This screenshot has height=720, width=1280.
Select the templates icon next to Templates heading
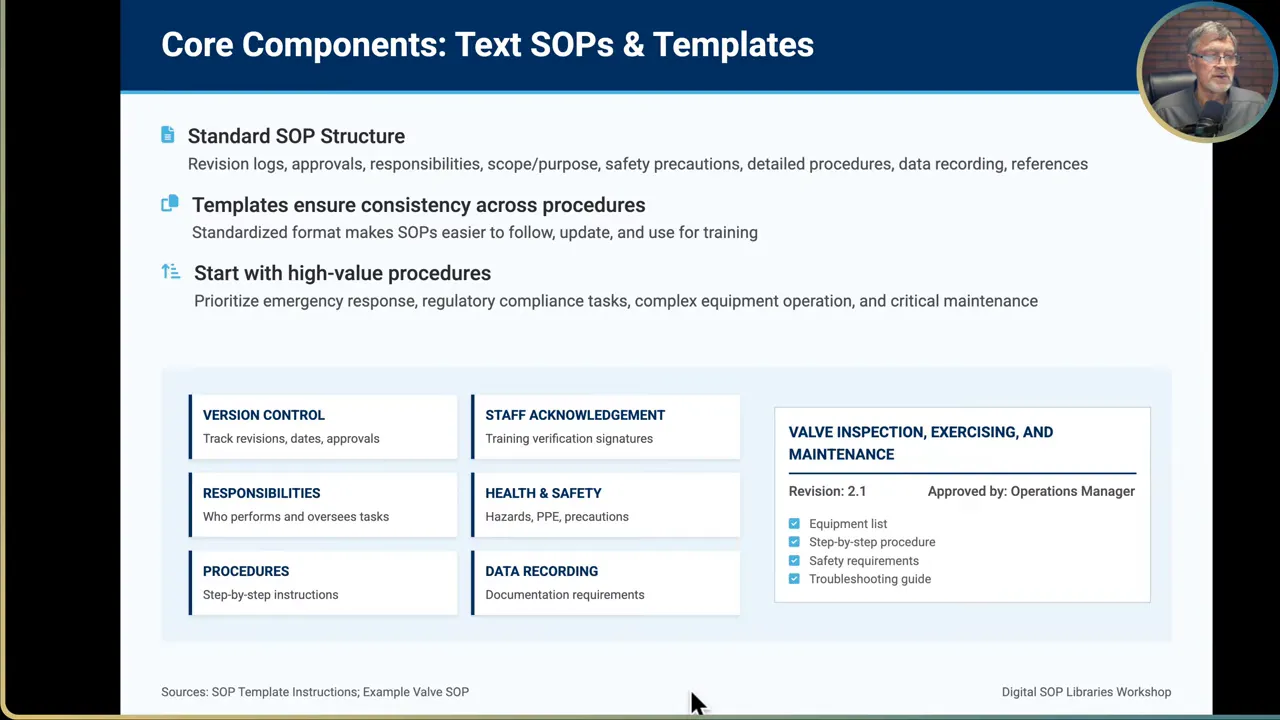click(x=169, y=203)
